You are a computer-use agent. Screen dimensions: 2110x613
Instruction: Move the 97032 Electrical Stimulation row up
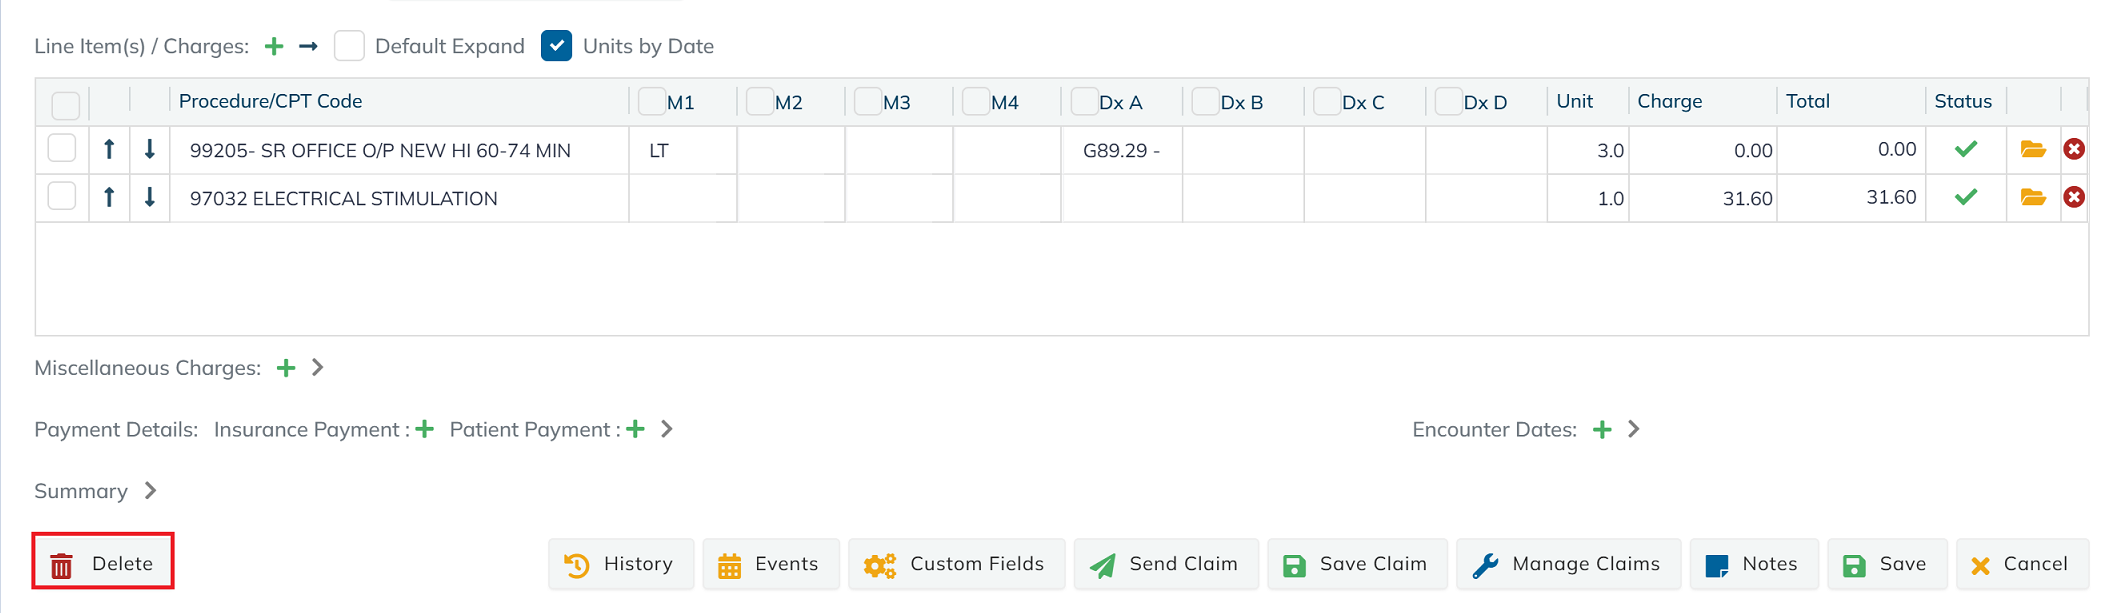[109, 198]
